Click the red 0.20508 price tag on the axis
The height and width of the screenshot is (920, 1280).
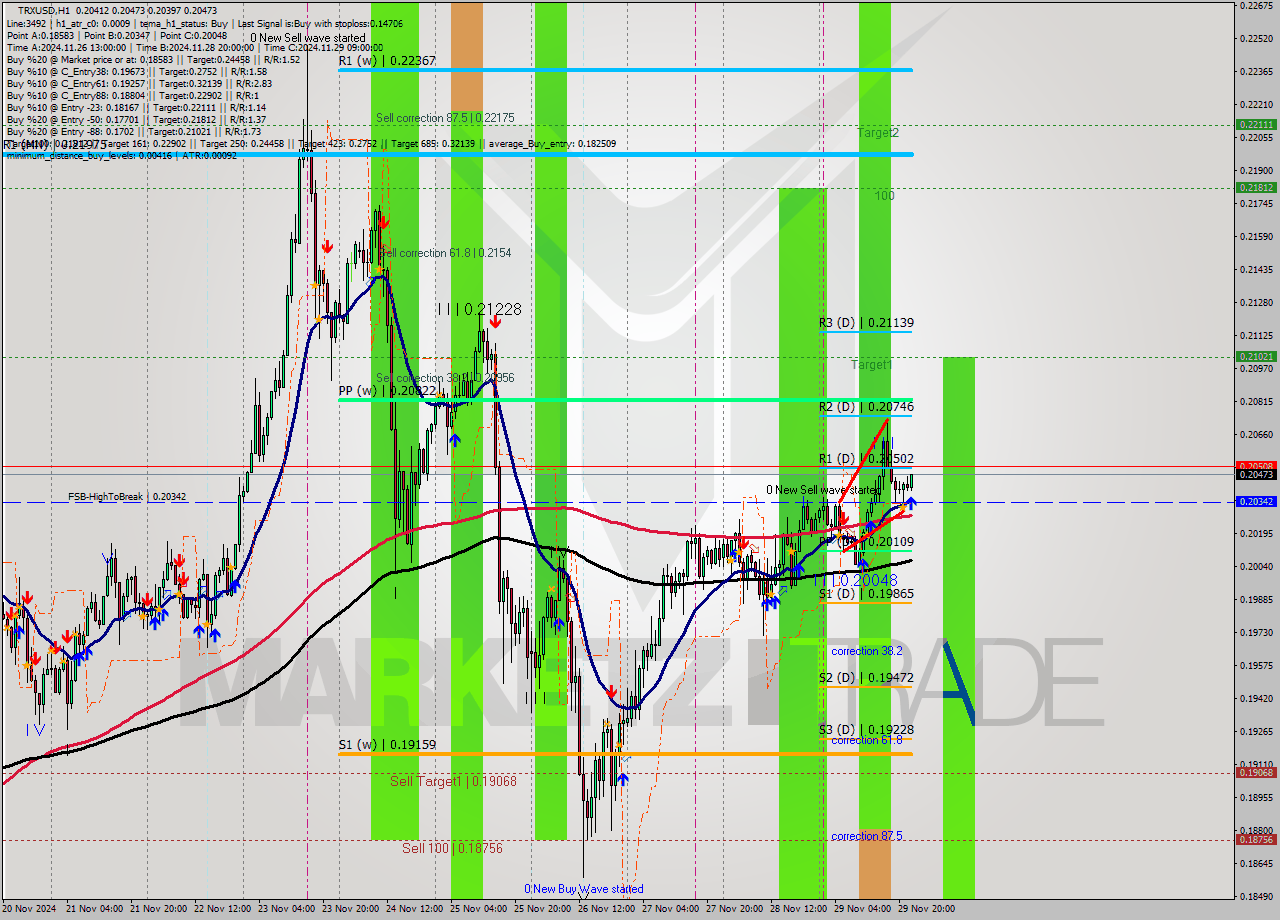coord(1258,465)
